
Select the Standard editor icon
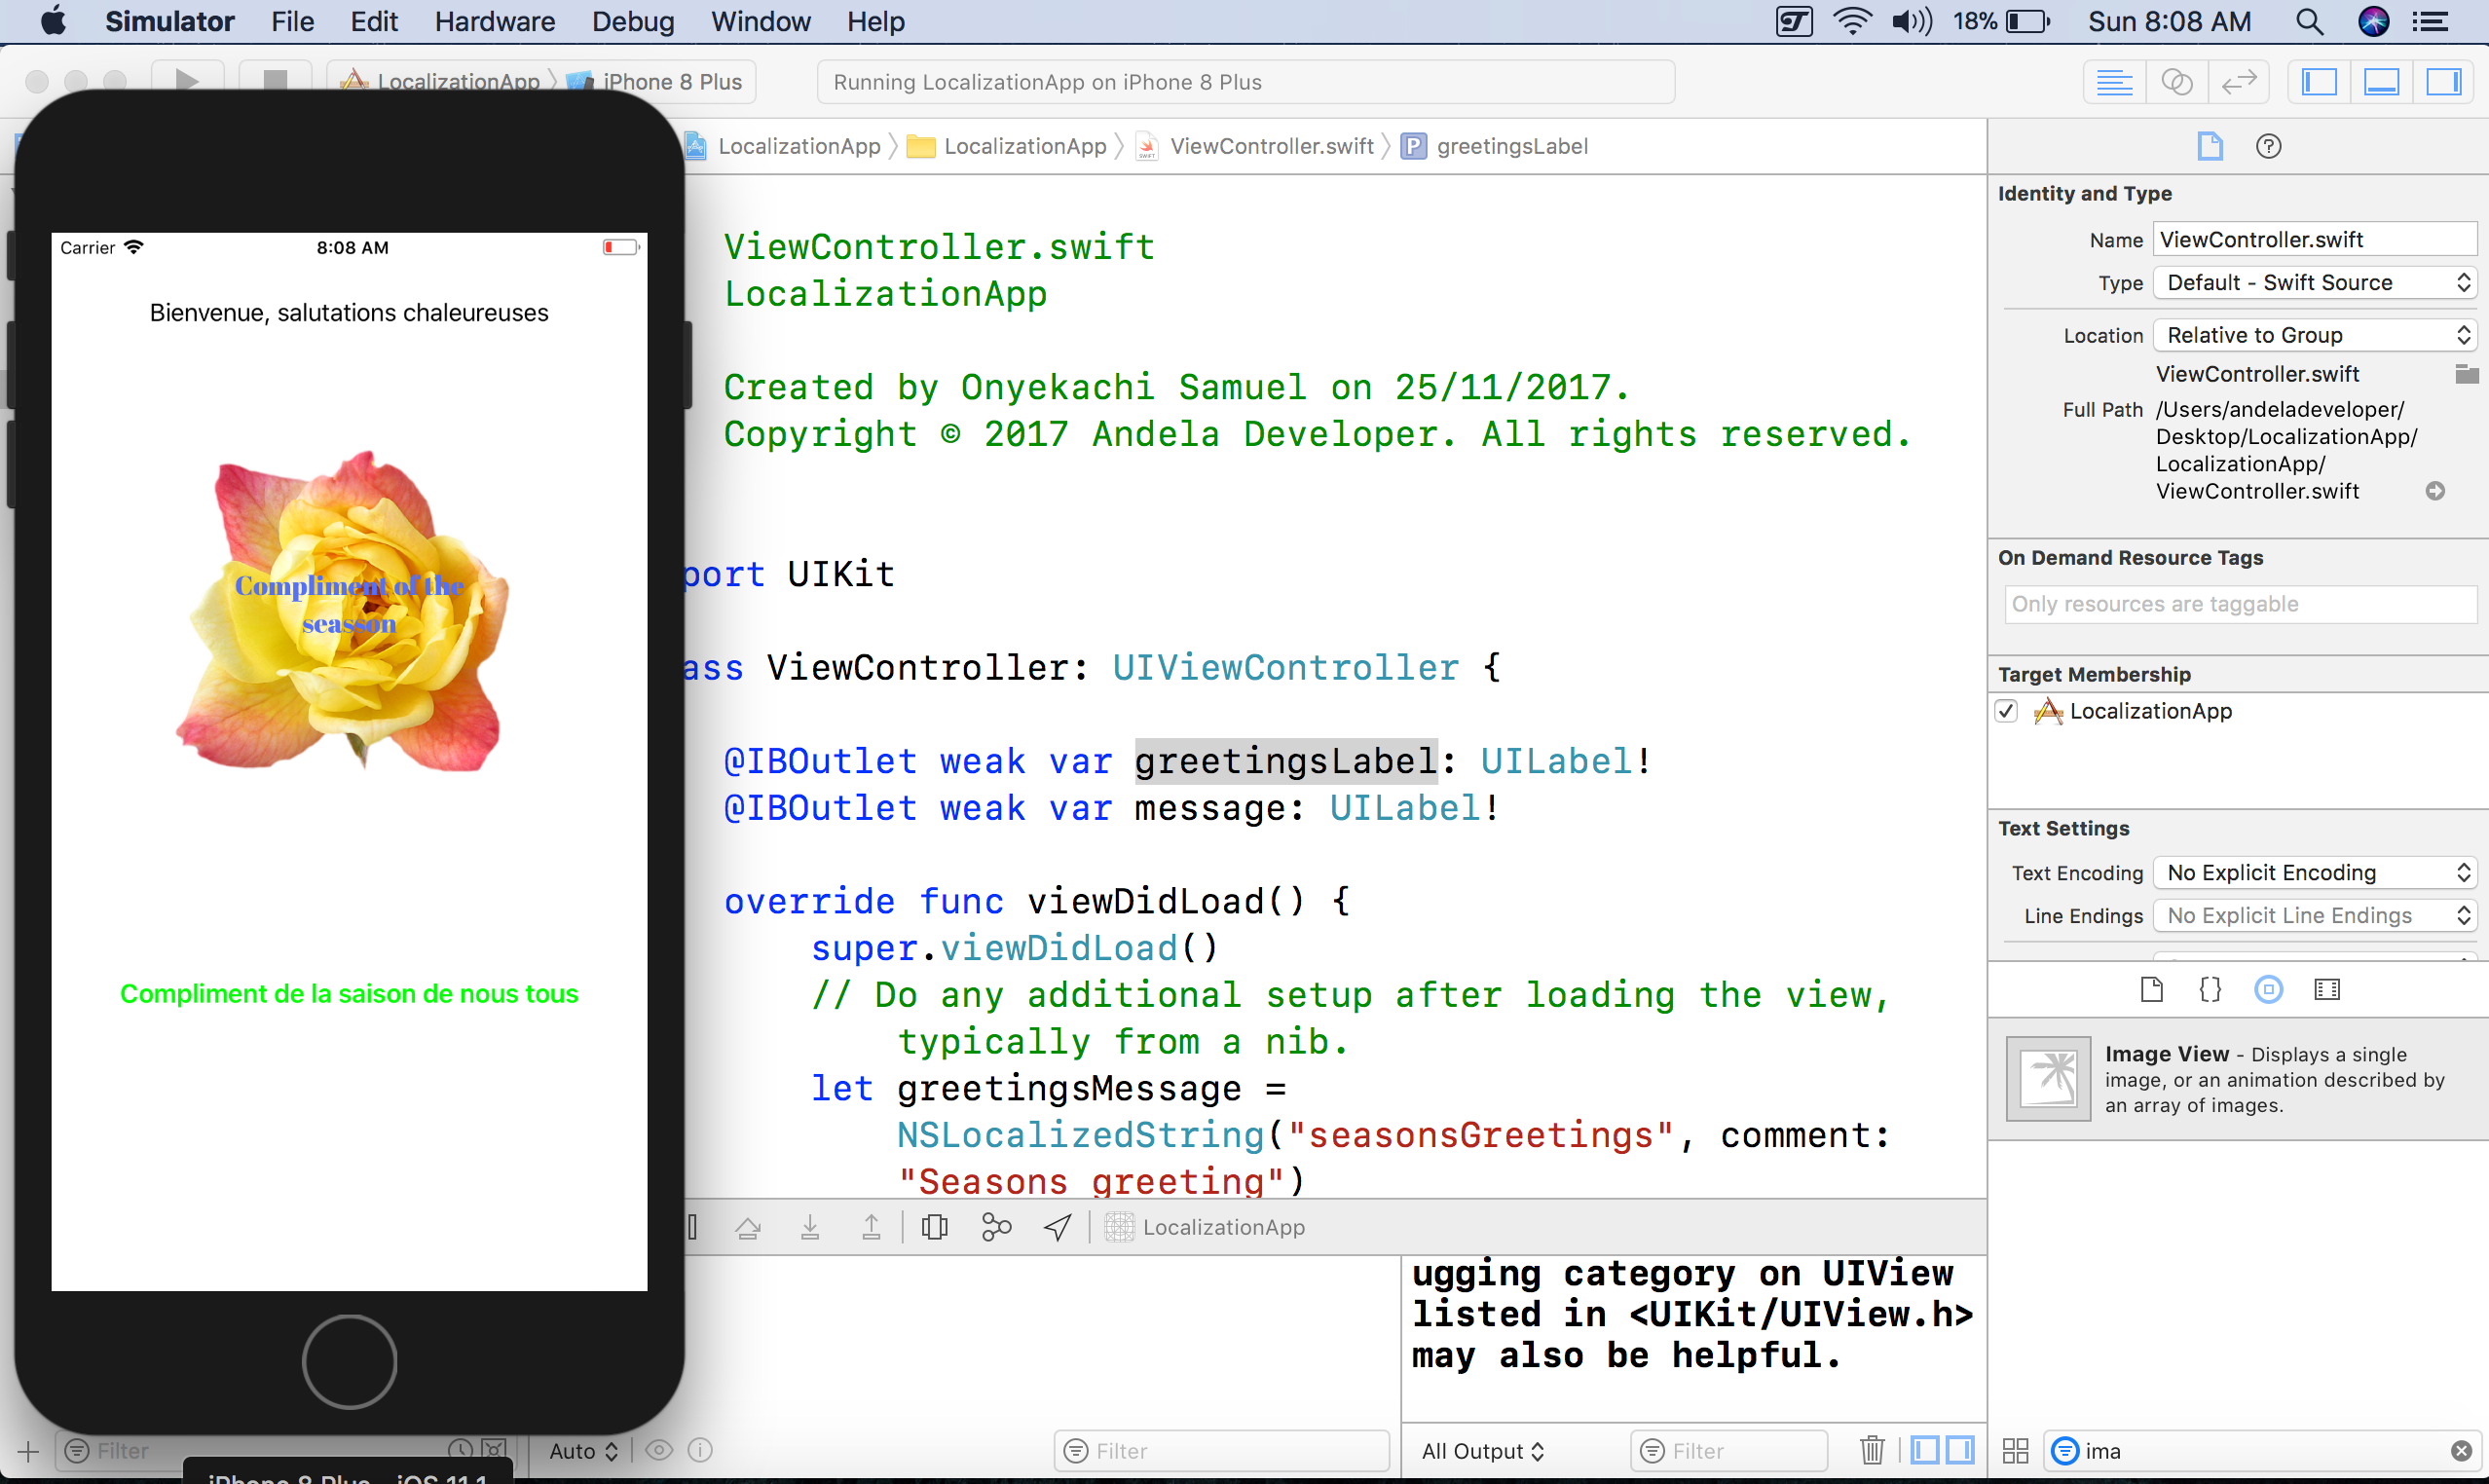point(2114,82)
